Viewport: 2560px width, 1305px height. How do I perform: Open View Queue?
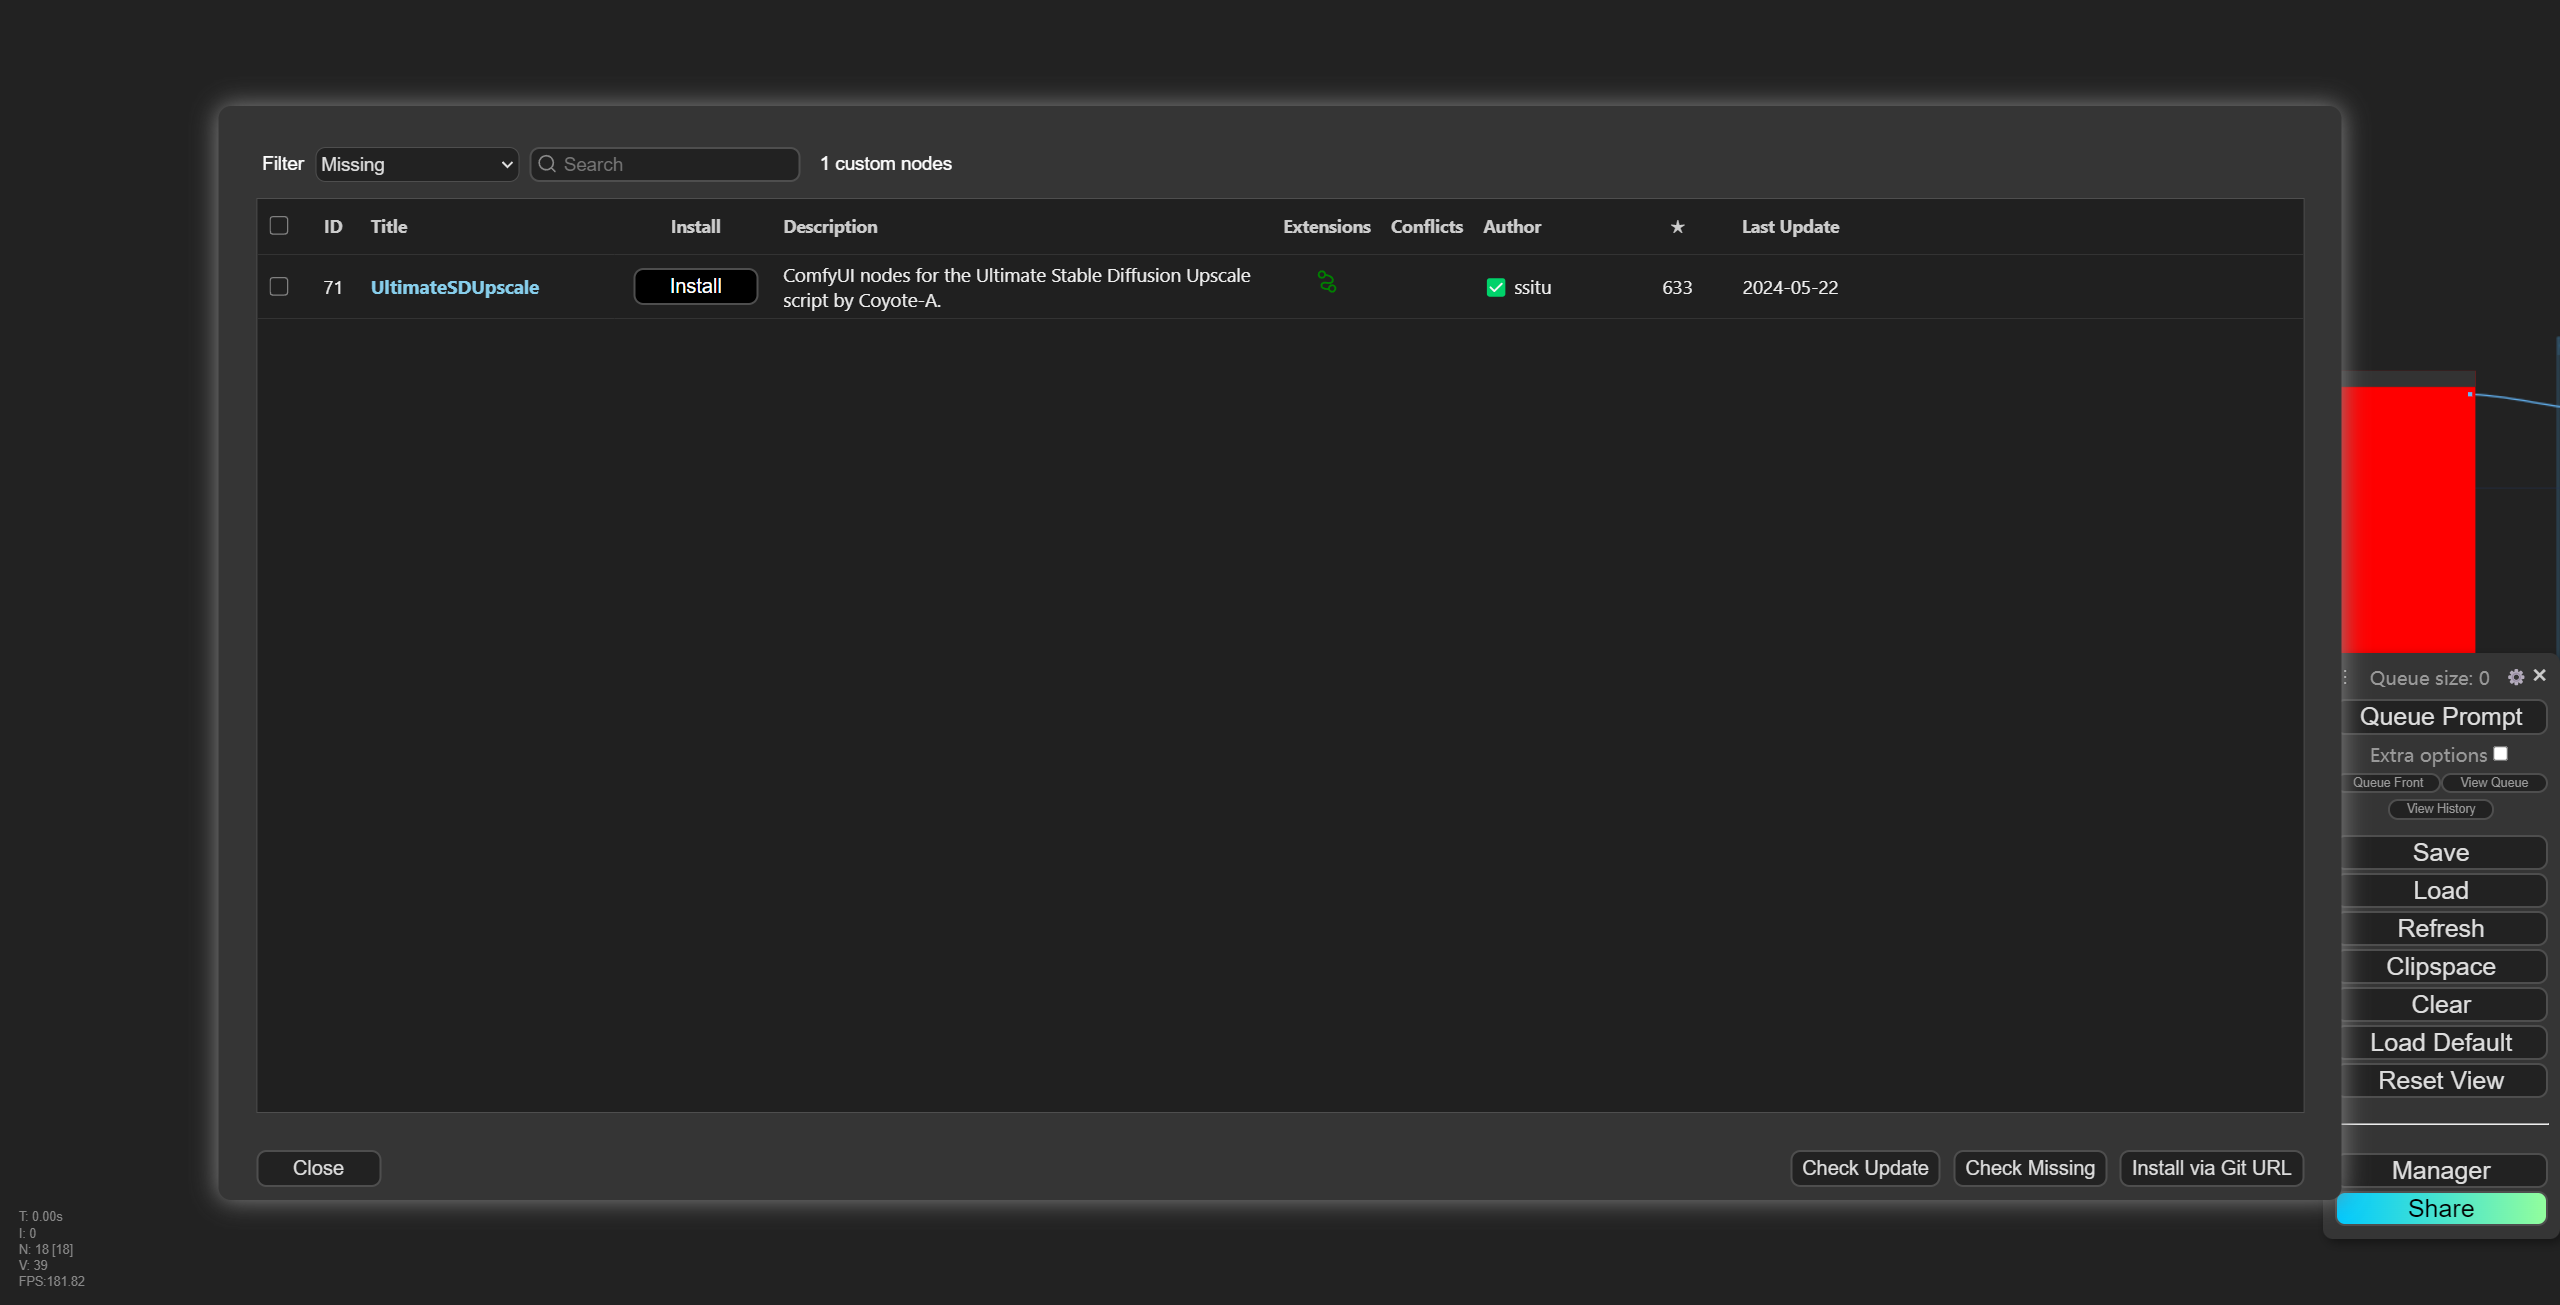tap(2494, 783)
